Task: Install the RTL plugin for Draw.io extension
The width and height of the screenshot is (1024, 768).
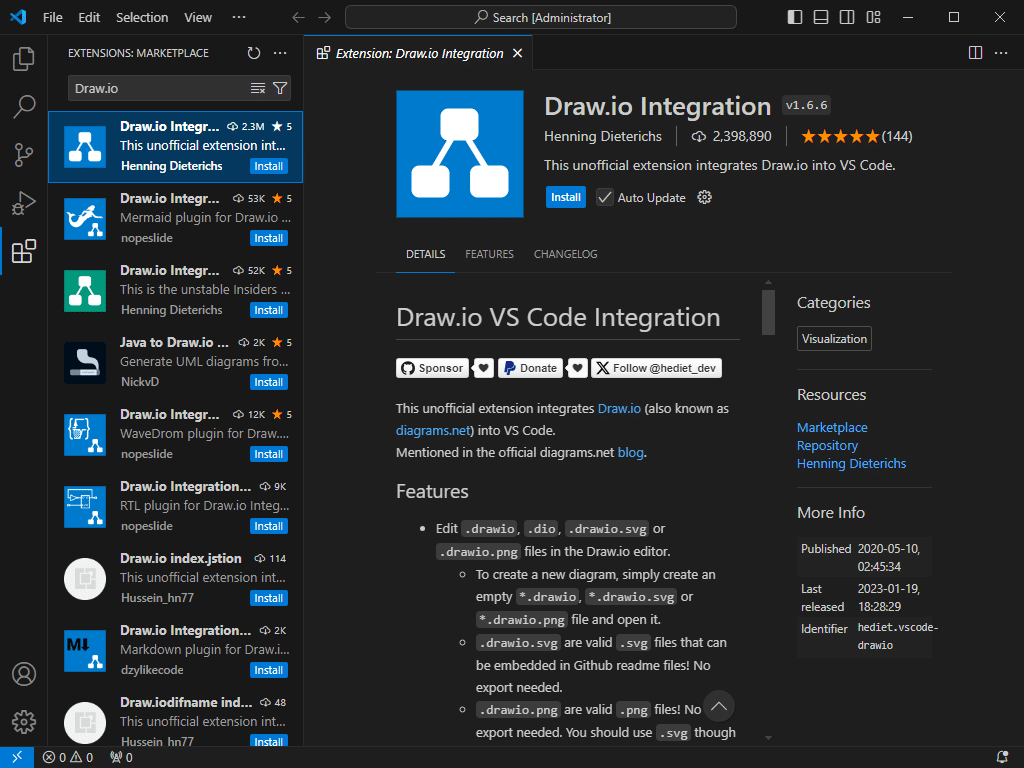Action: [x=268, y=526]
